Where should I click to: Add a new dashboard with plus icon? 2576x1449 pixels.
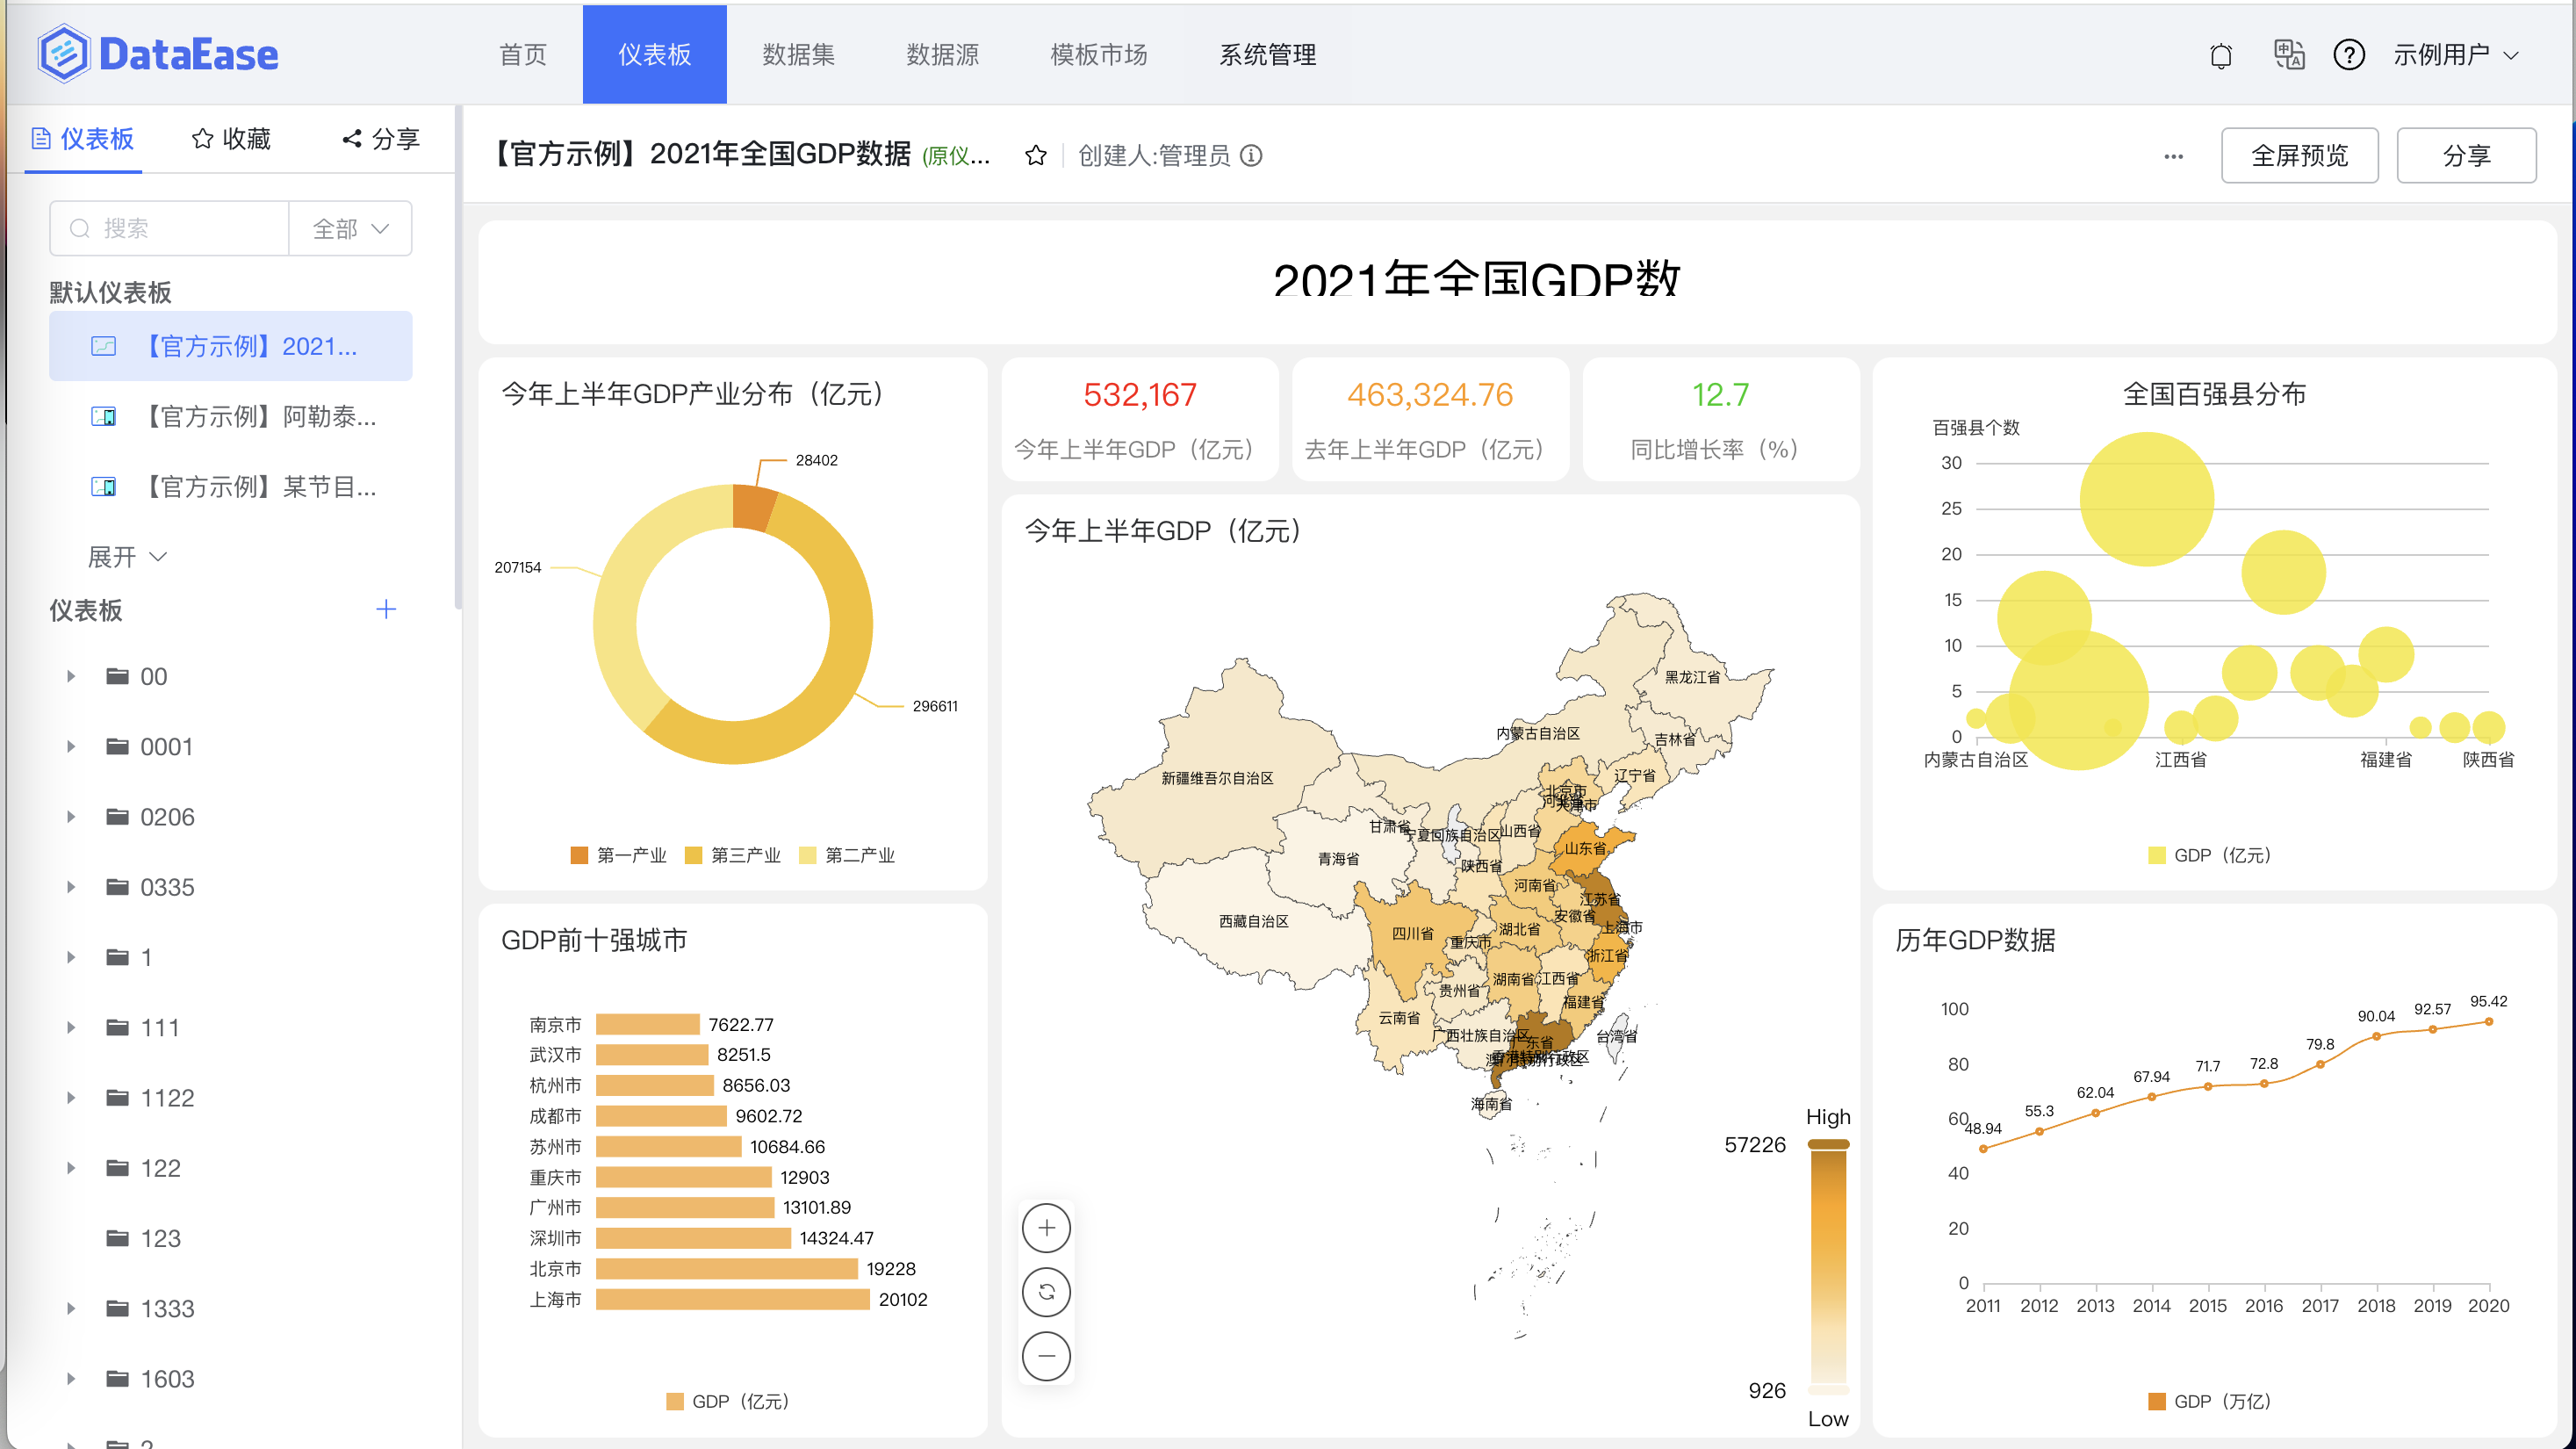click(x=386, y=609)
